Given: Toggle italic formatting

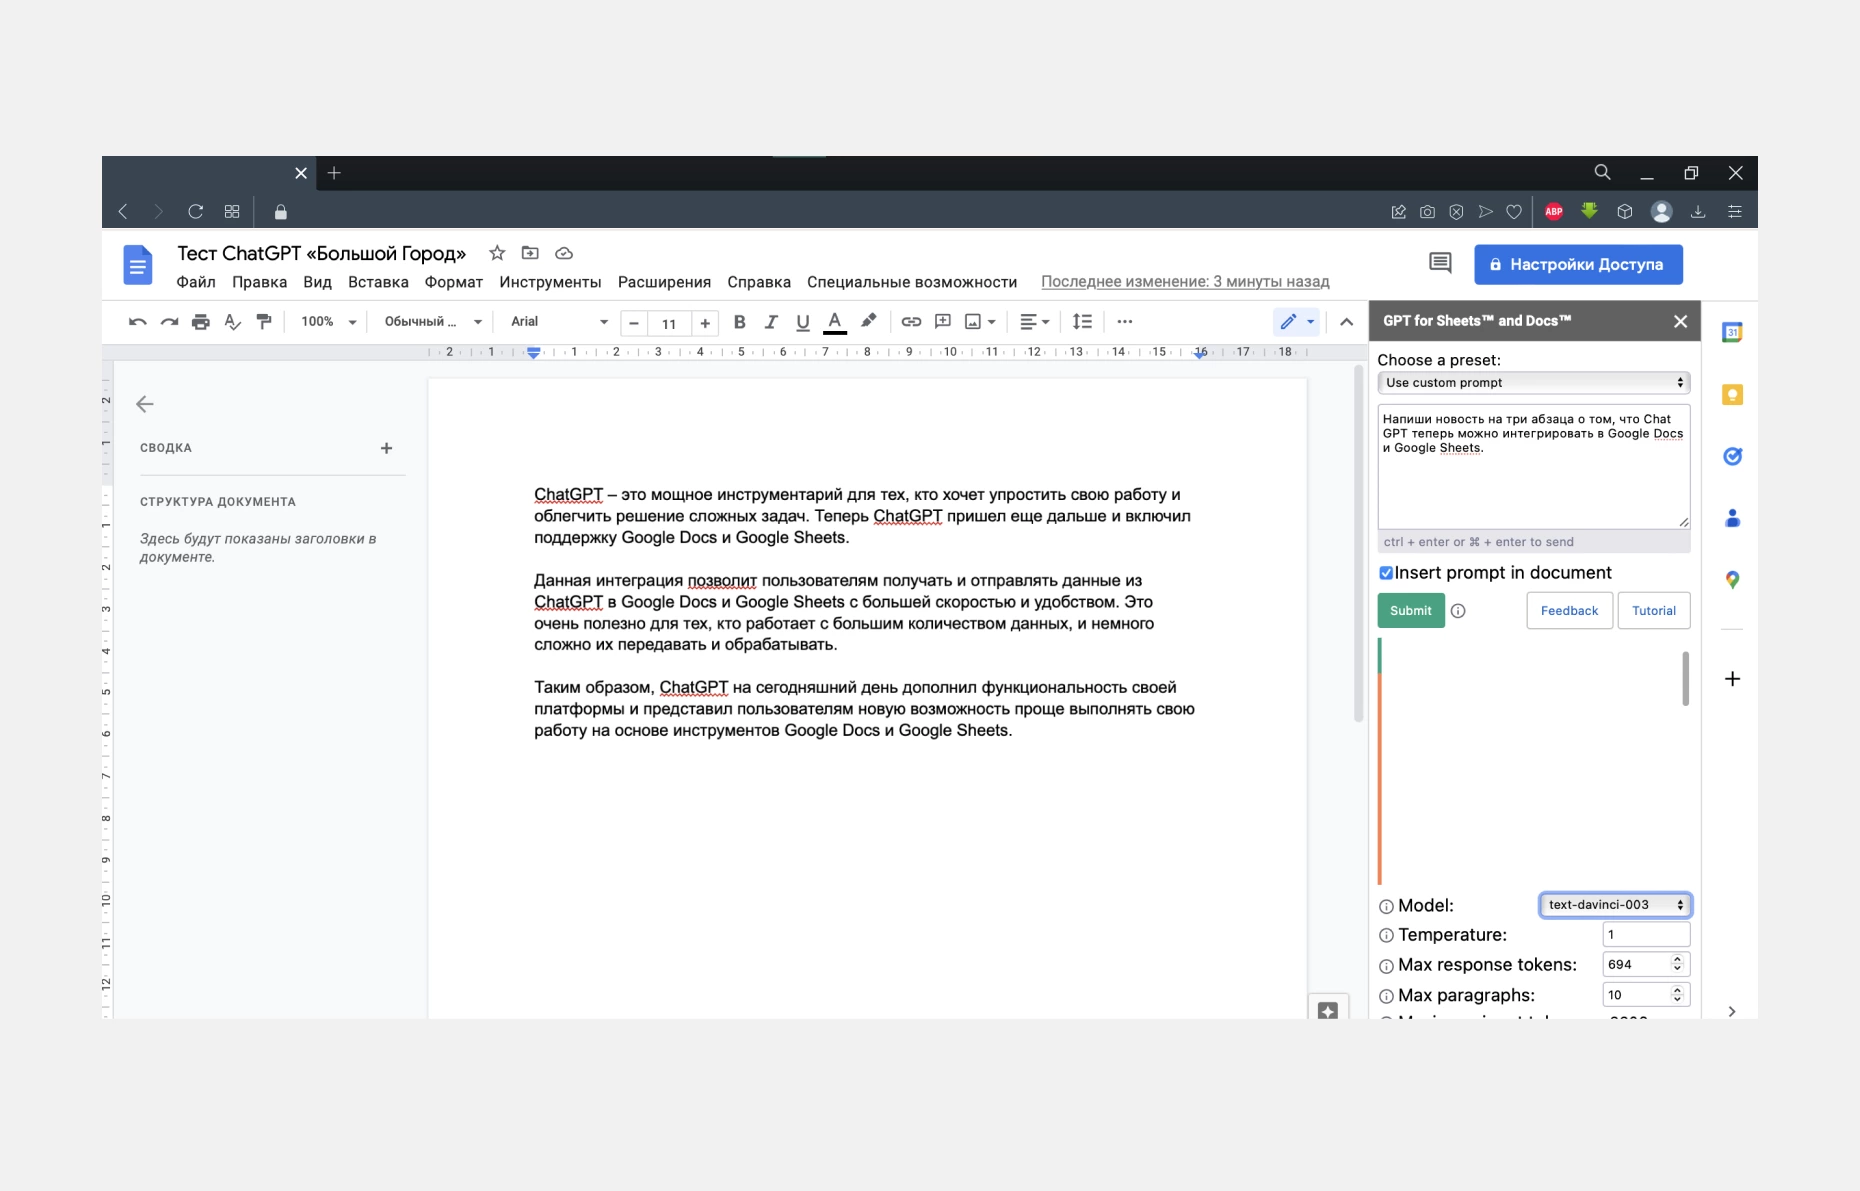Looking at the screenshot, I should 771,322.
